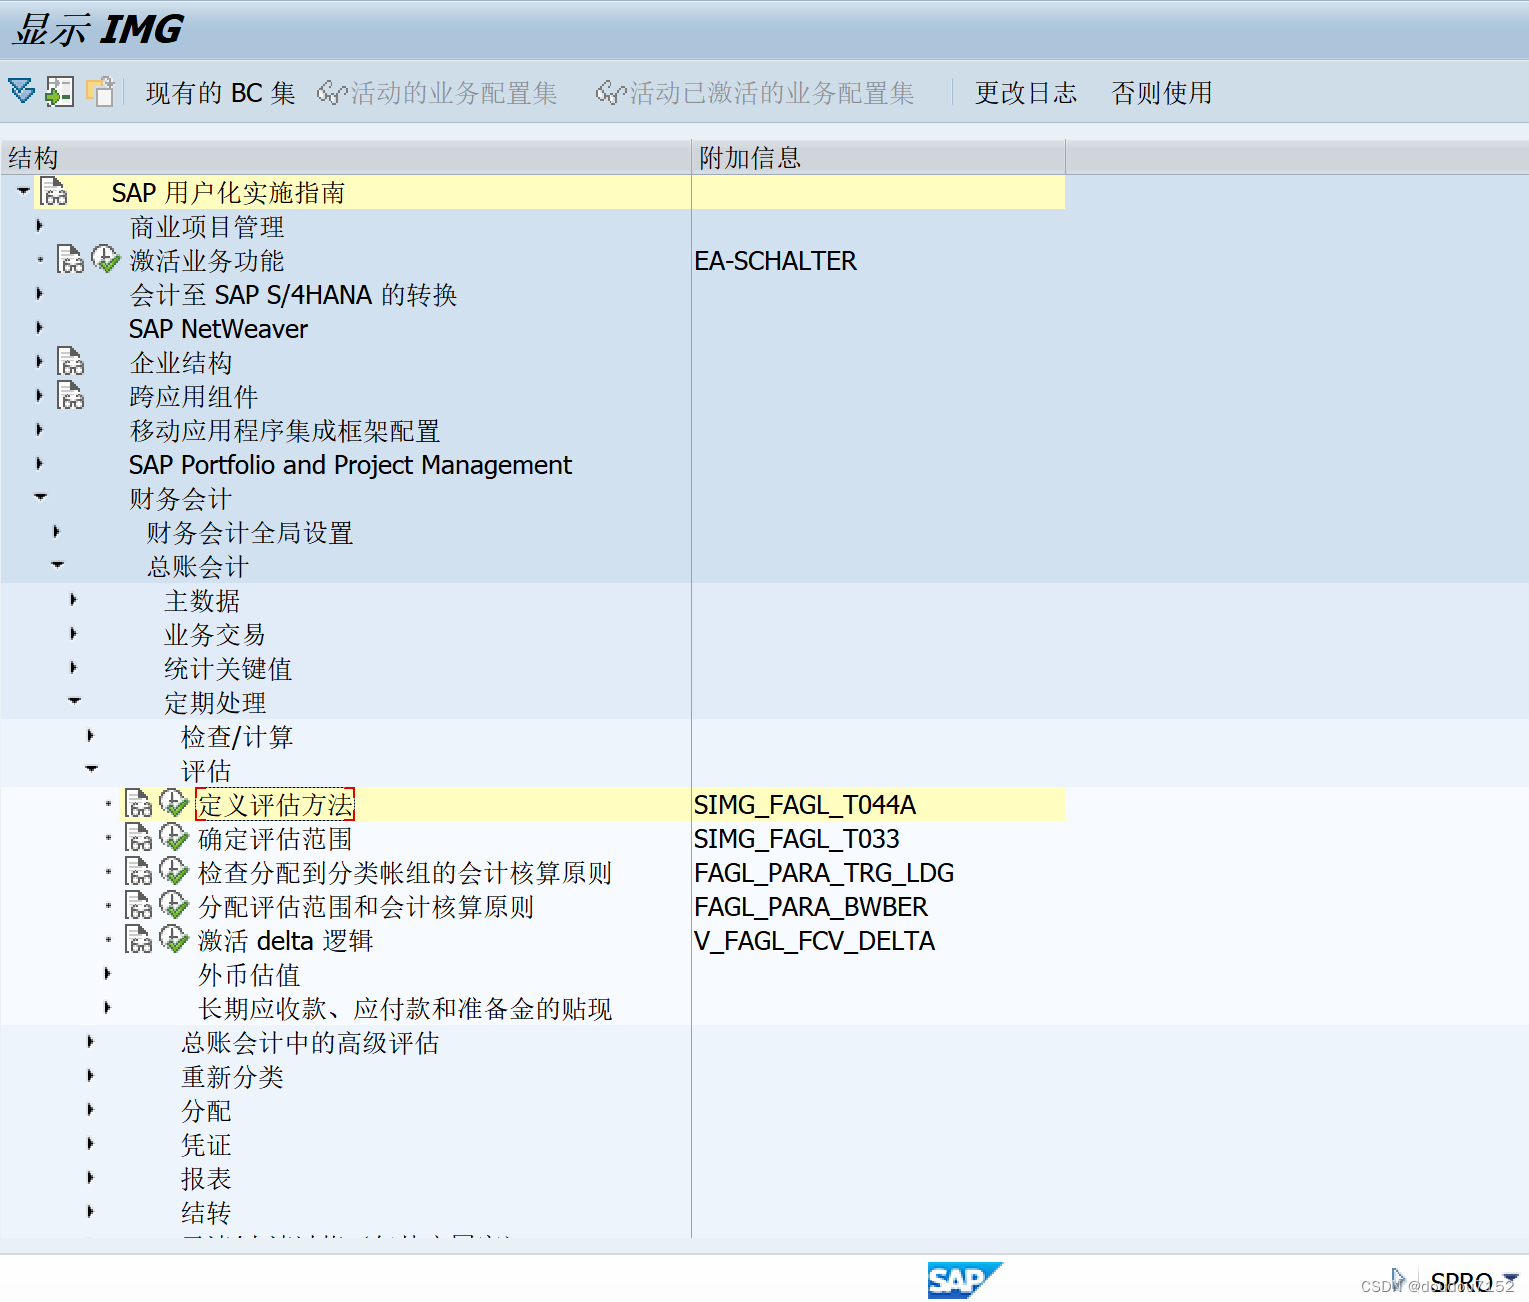This screenshot has height=1302, width=1529.
Task: Select 定义评估方法 tree entry
Action: (275, 805)
